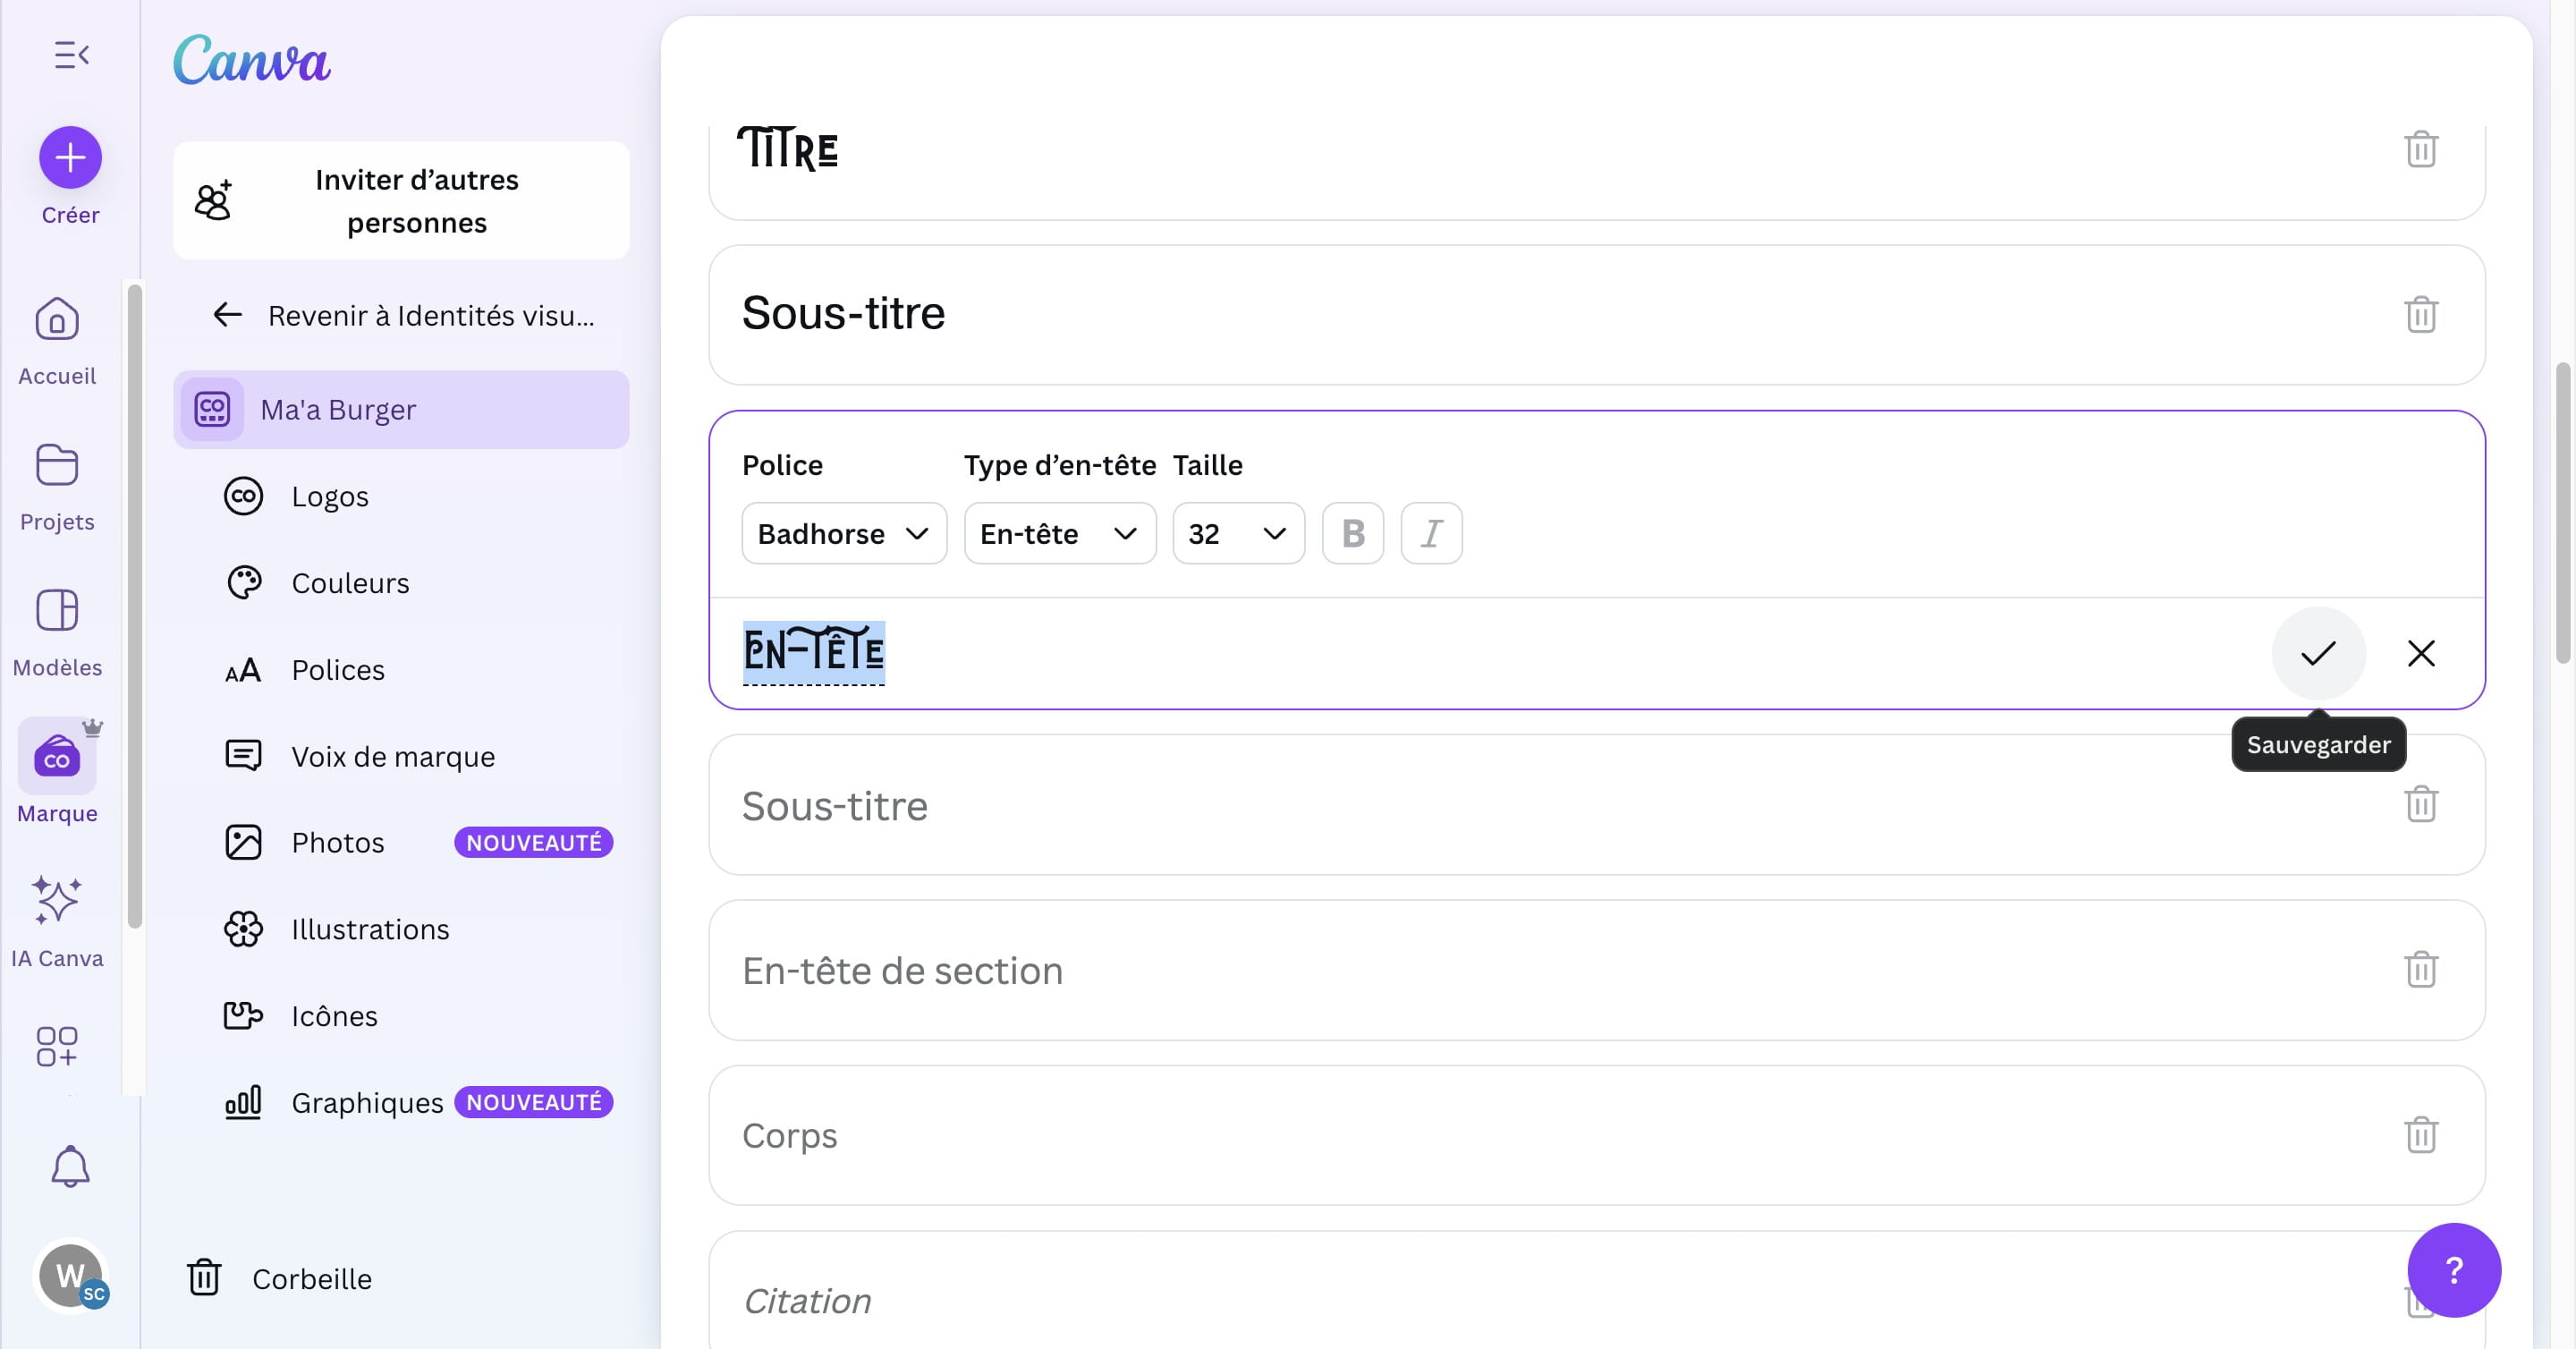Toggle bold formatting for the heading
The width and height of the screenshot is (2576, 1349).
1352,533
